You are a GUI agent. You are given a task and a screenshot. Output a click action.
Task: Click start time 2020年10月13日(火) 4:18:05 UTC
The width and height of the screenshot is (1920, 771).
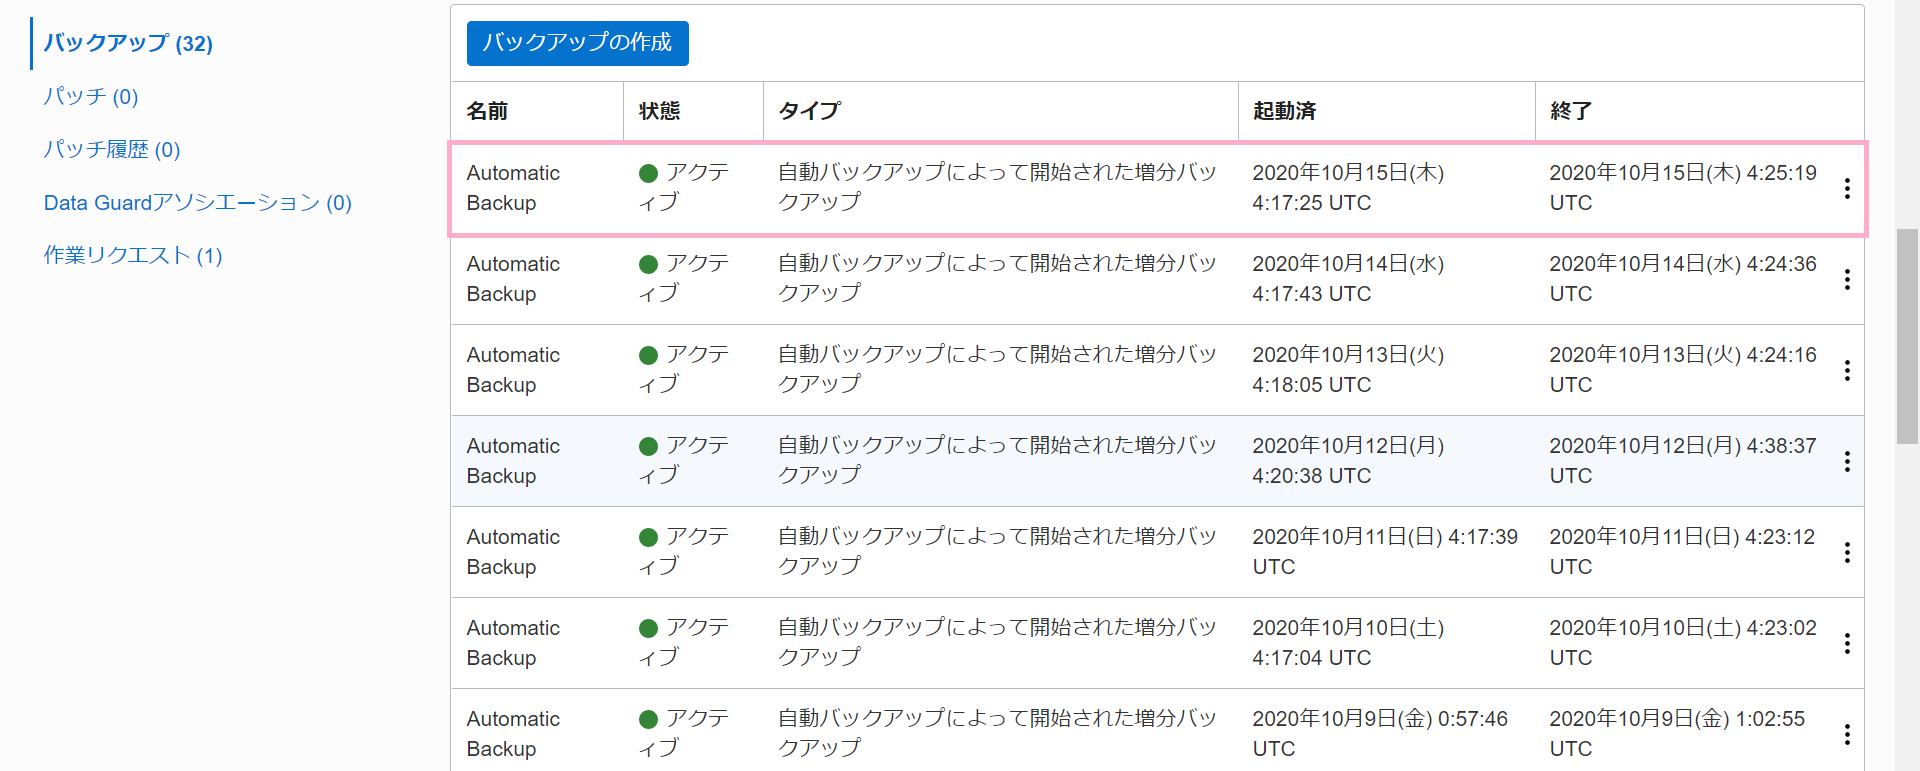pyautogui.click(x=1348, y=370)
